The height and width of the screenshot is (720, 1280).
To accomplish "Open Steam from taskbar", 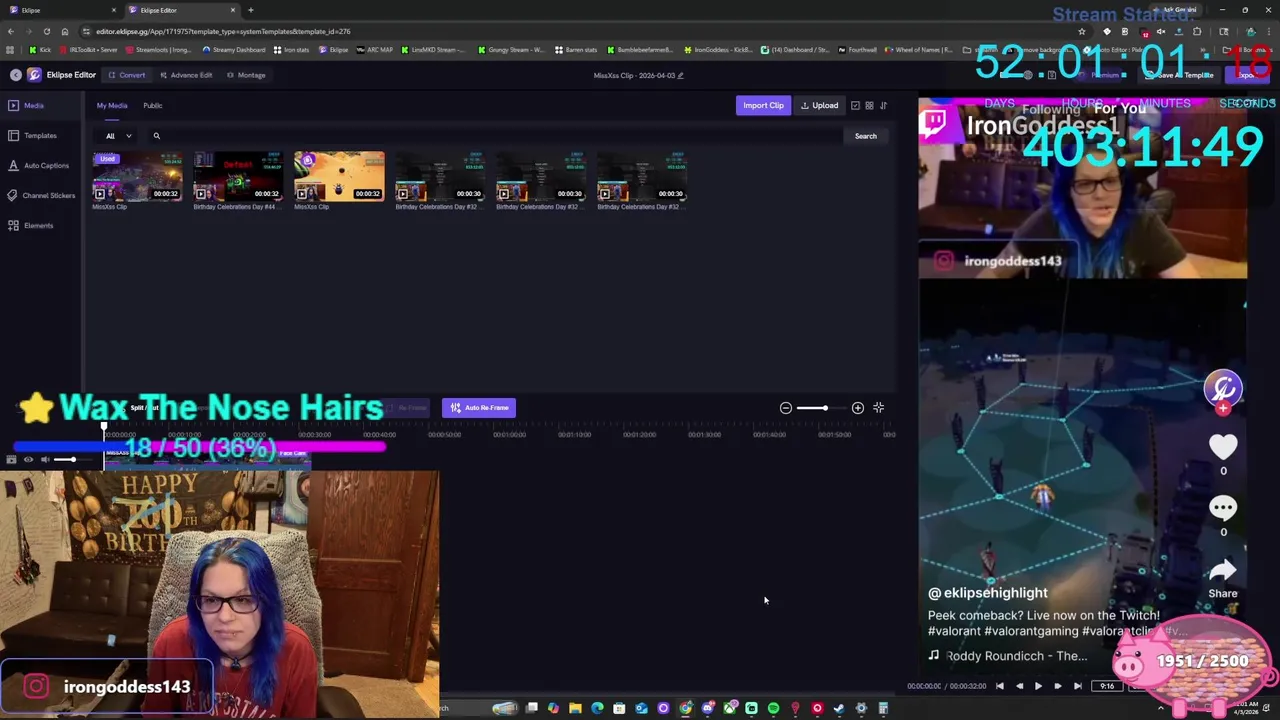I will (x=839, y=708).
